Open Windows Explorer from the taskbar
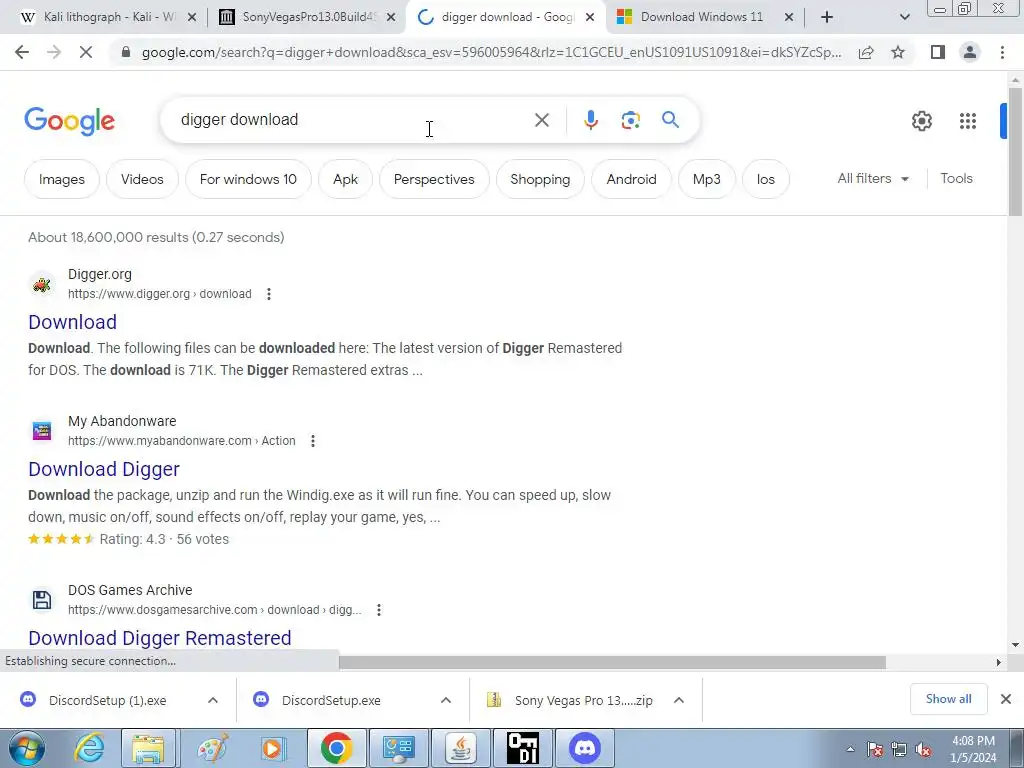Image resolution: width=1024 pixels, height=768 pixels. (148, 748)
